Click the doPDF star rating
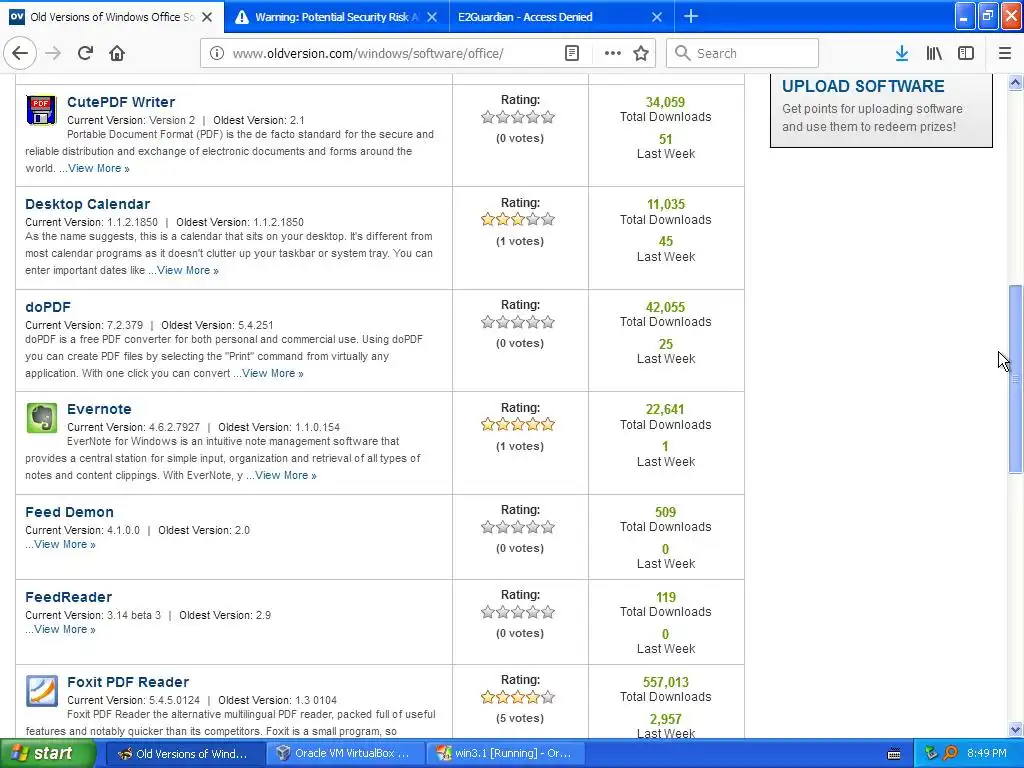Viewport: 1024px width, 768px height. click(518, 322)
